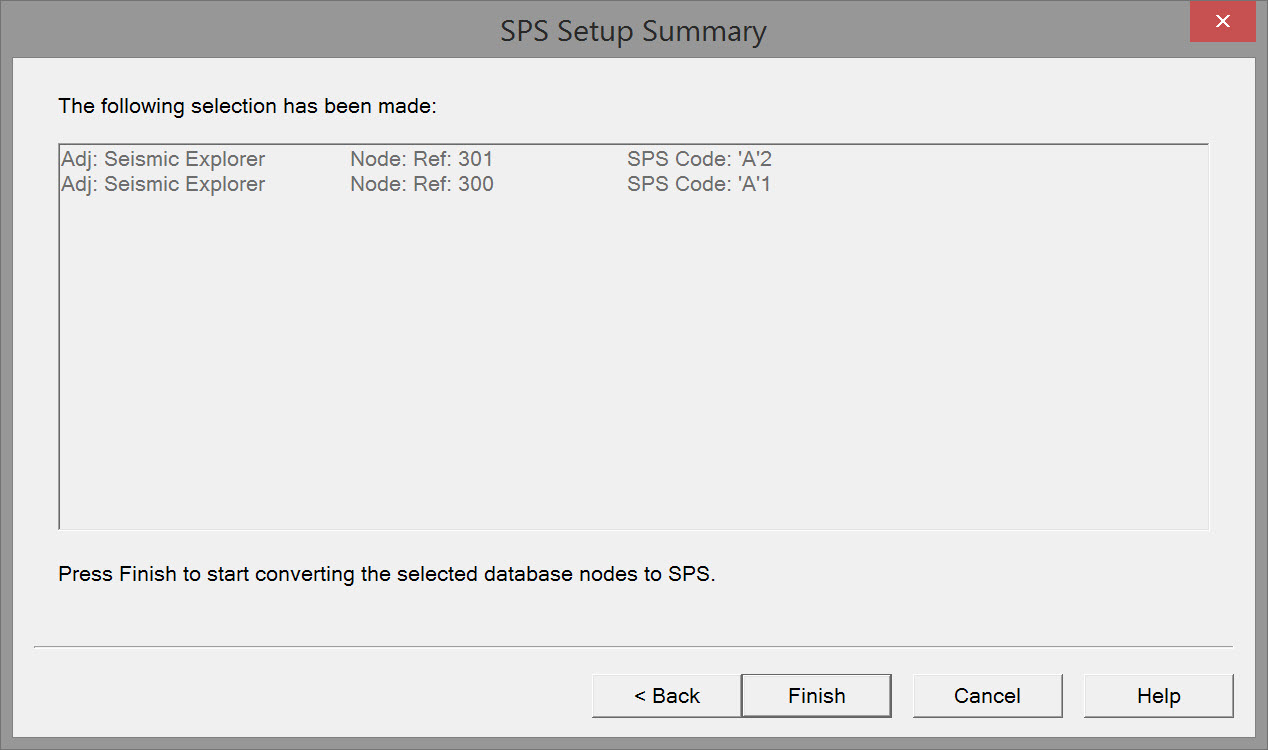
Task: Close the SPS Setup Summary window
Action: 1222,22
